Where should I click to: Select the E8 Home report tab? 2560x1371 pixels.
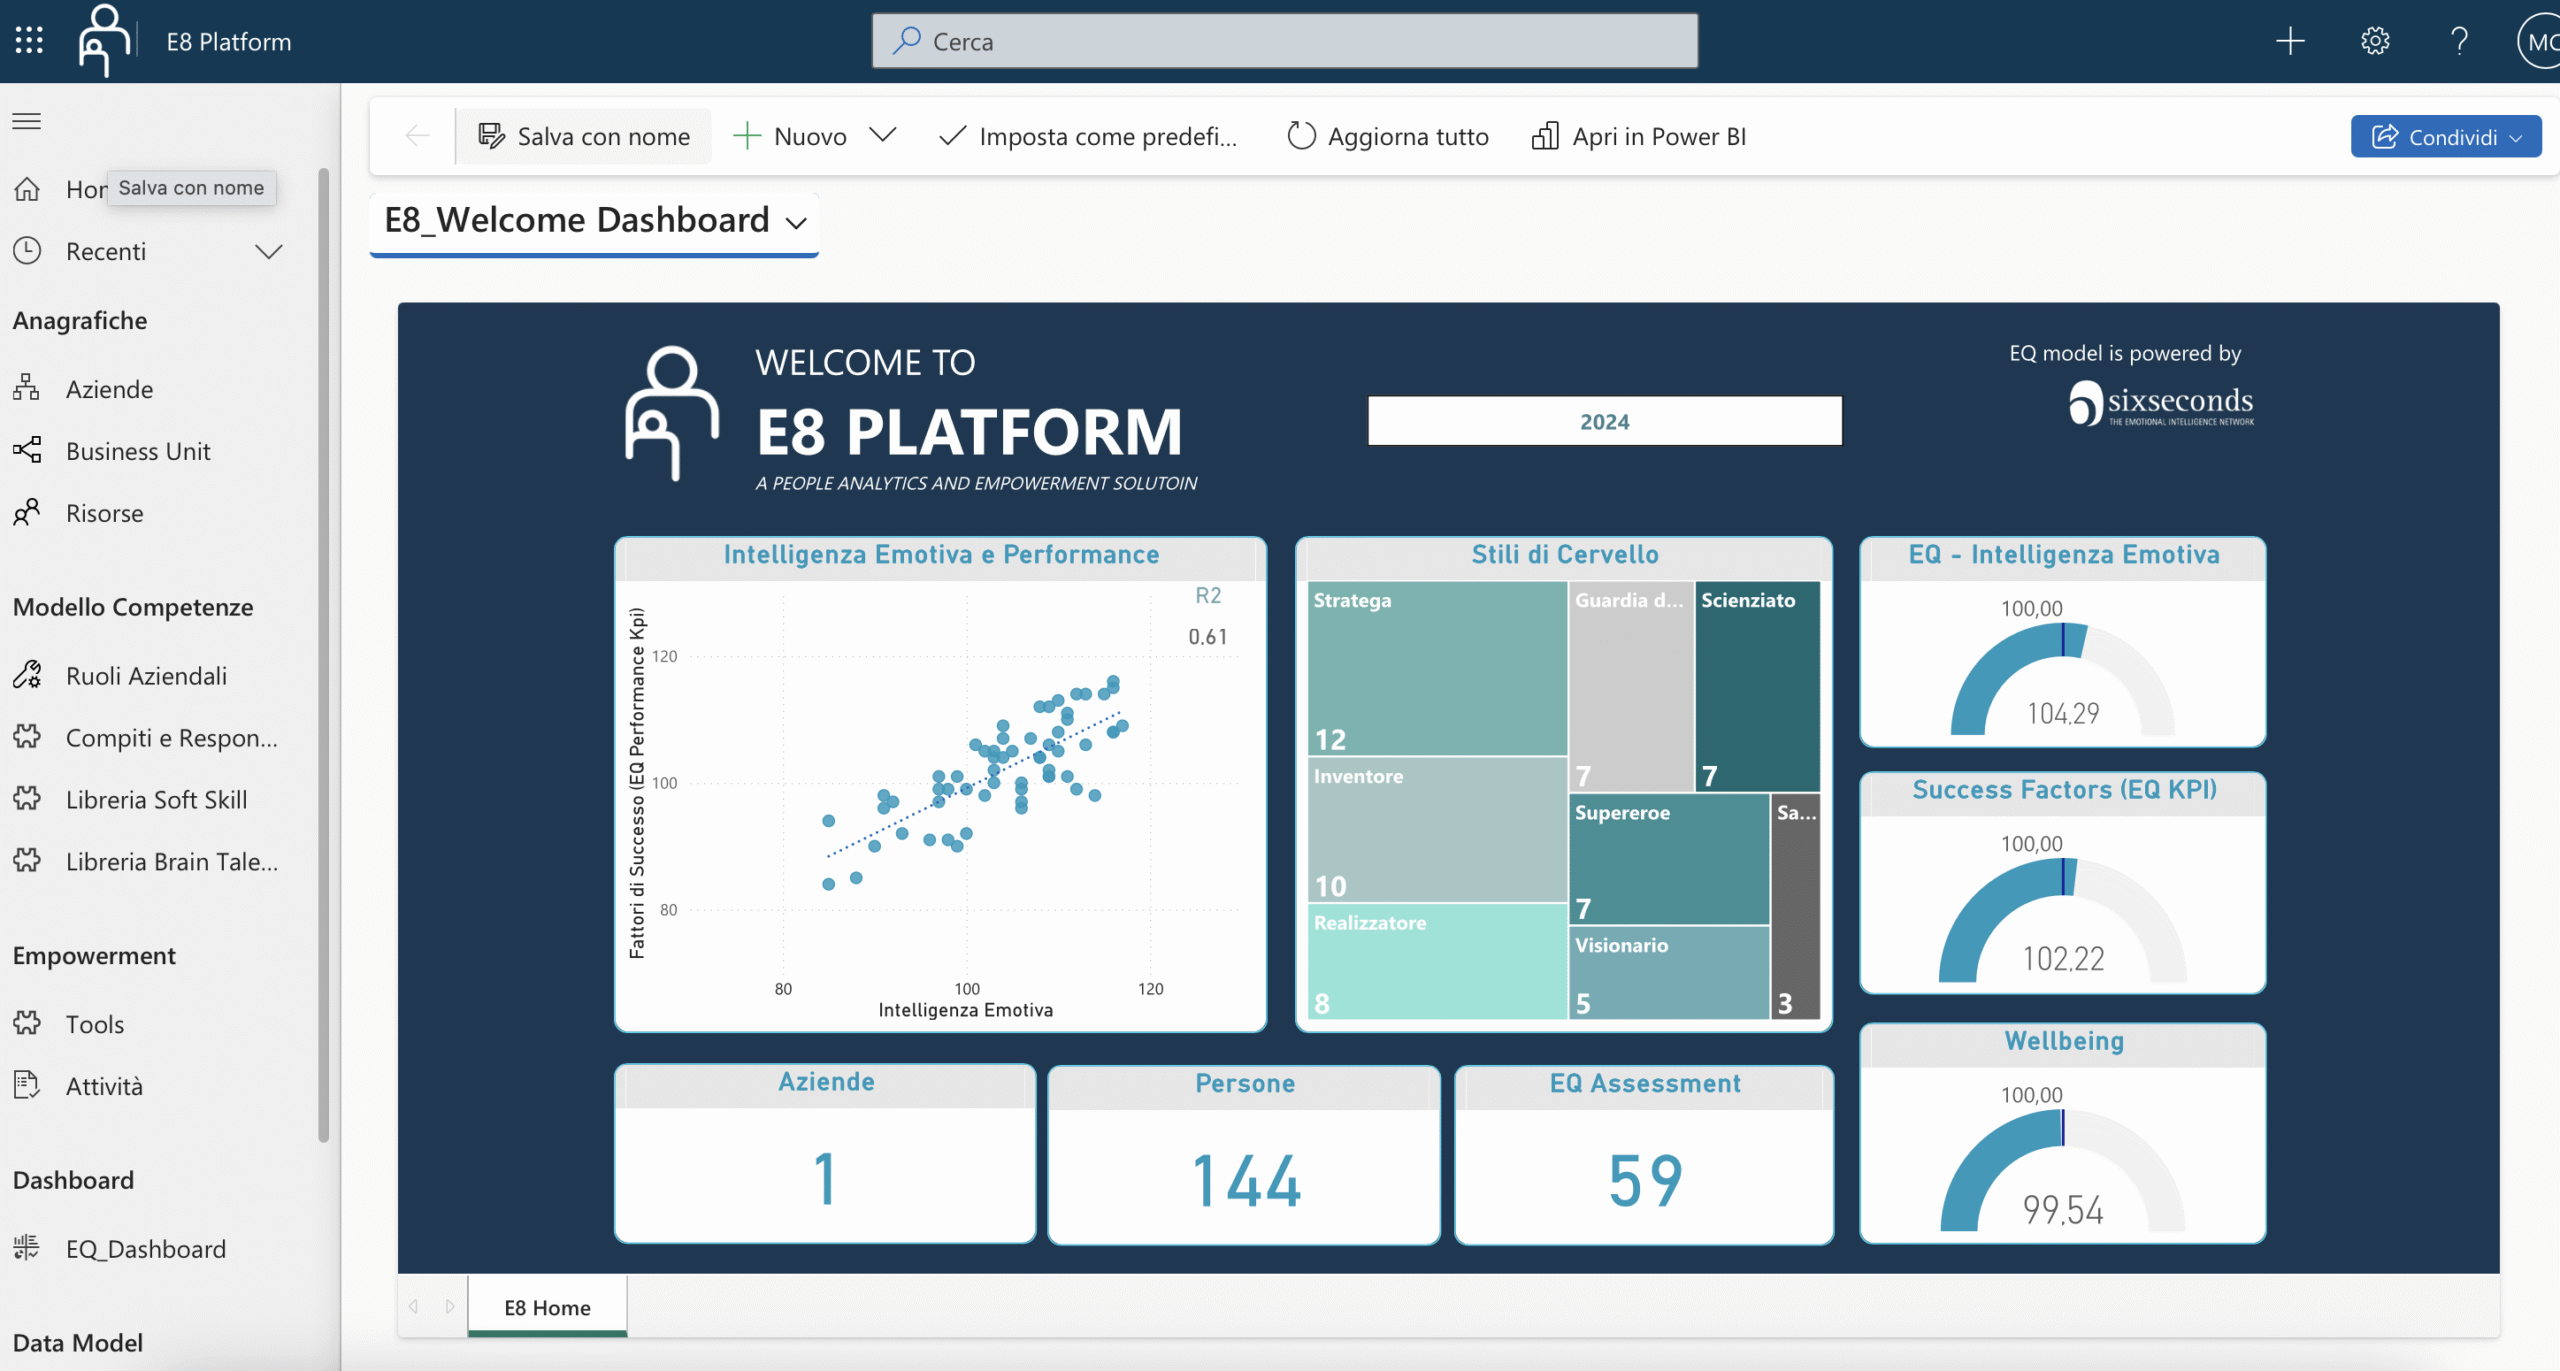click(x=547, y=1307)
